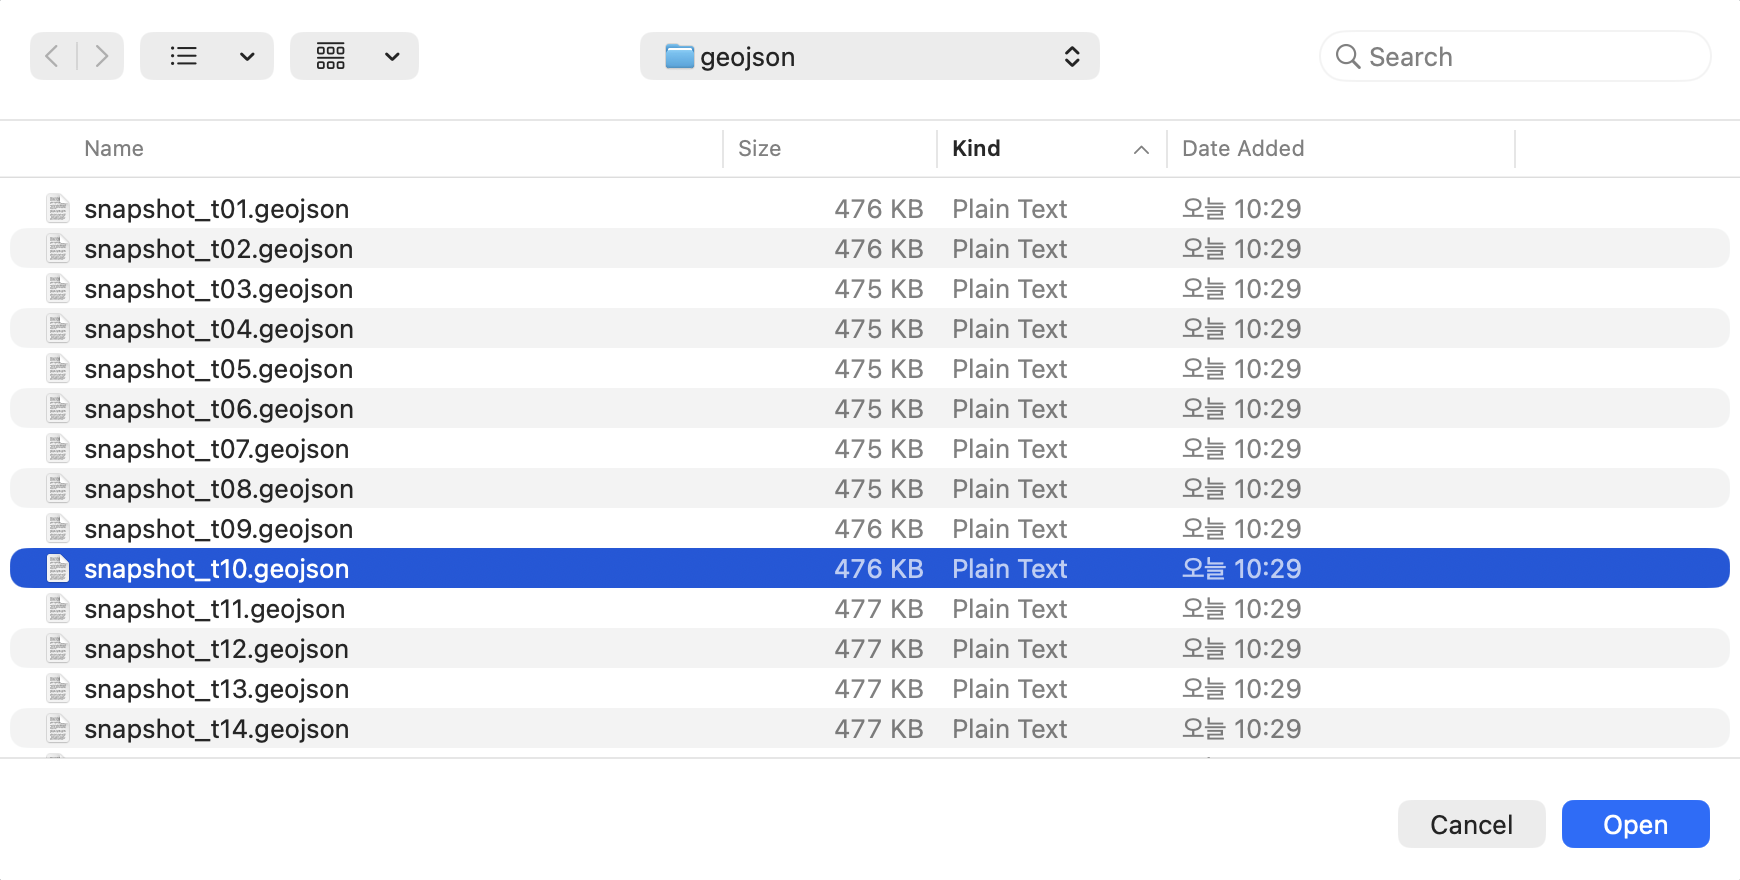Screen dimensions: 1740x880
Task: Open the list view options dropdown
Action: click(247, 56)
